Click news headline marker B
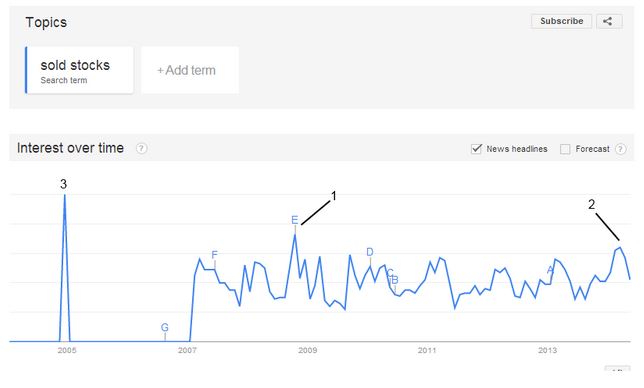Screen dimensions: 644x388 (x=395, y=280)
